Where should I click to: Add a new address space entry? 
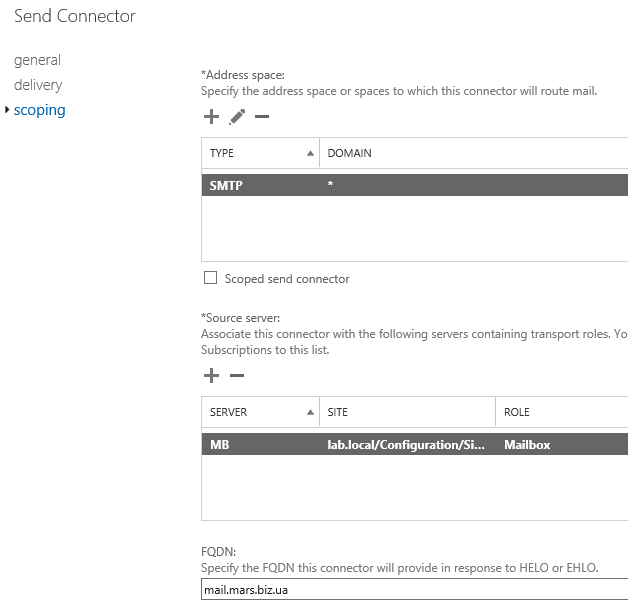click(x=211, y=117)
